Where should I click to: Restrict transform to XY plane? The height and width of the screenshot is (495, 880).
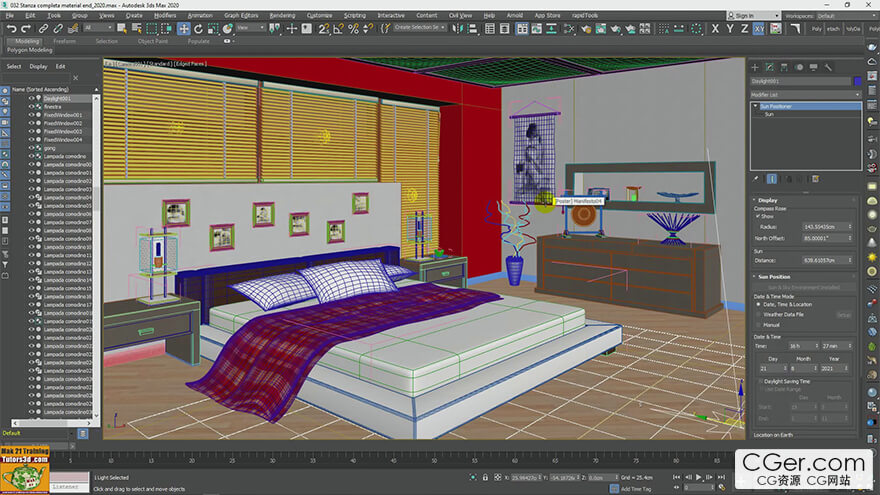pos(759,29)
